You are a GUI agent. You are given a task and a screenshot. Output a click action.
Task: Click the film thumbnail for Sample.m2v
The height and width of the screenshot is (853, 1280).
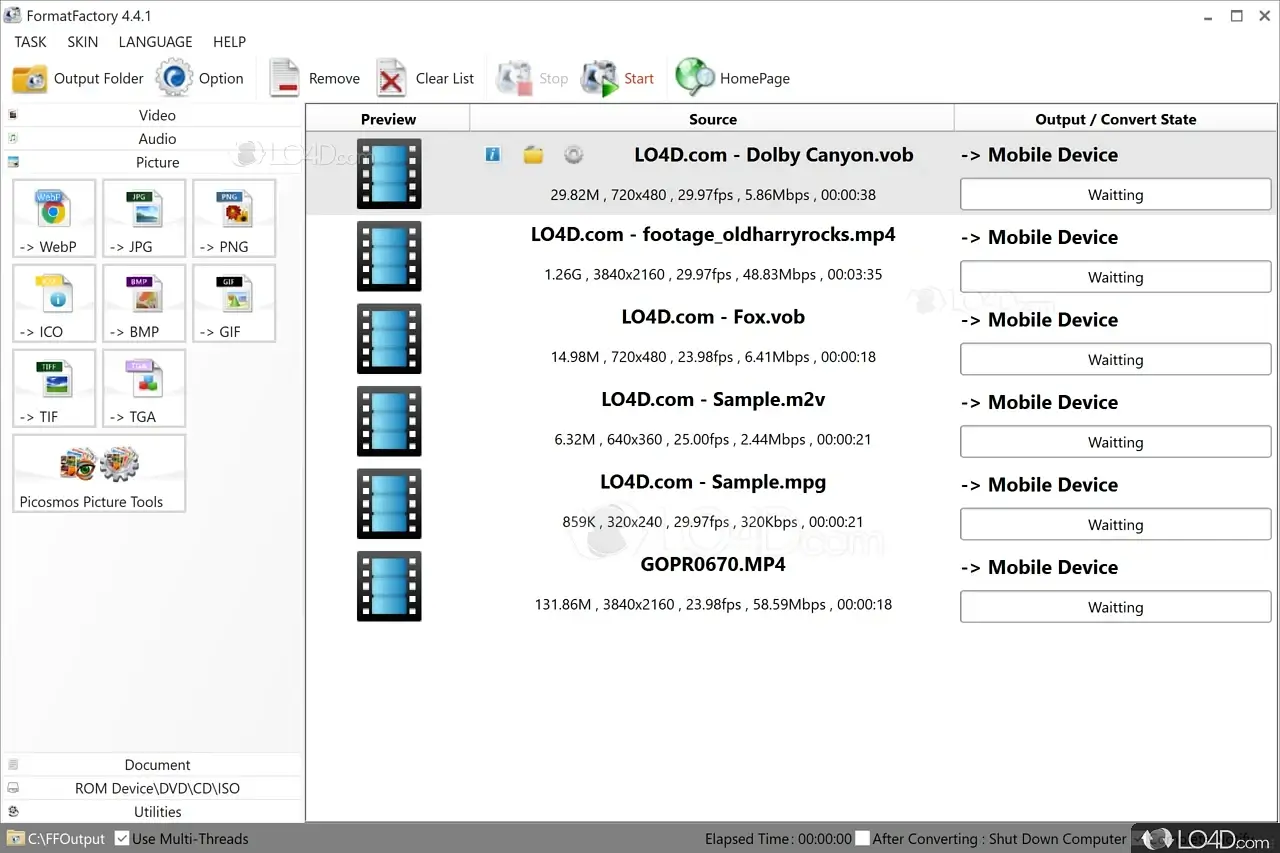(x=389, y=421)
